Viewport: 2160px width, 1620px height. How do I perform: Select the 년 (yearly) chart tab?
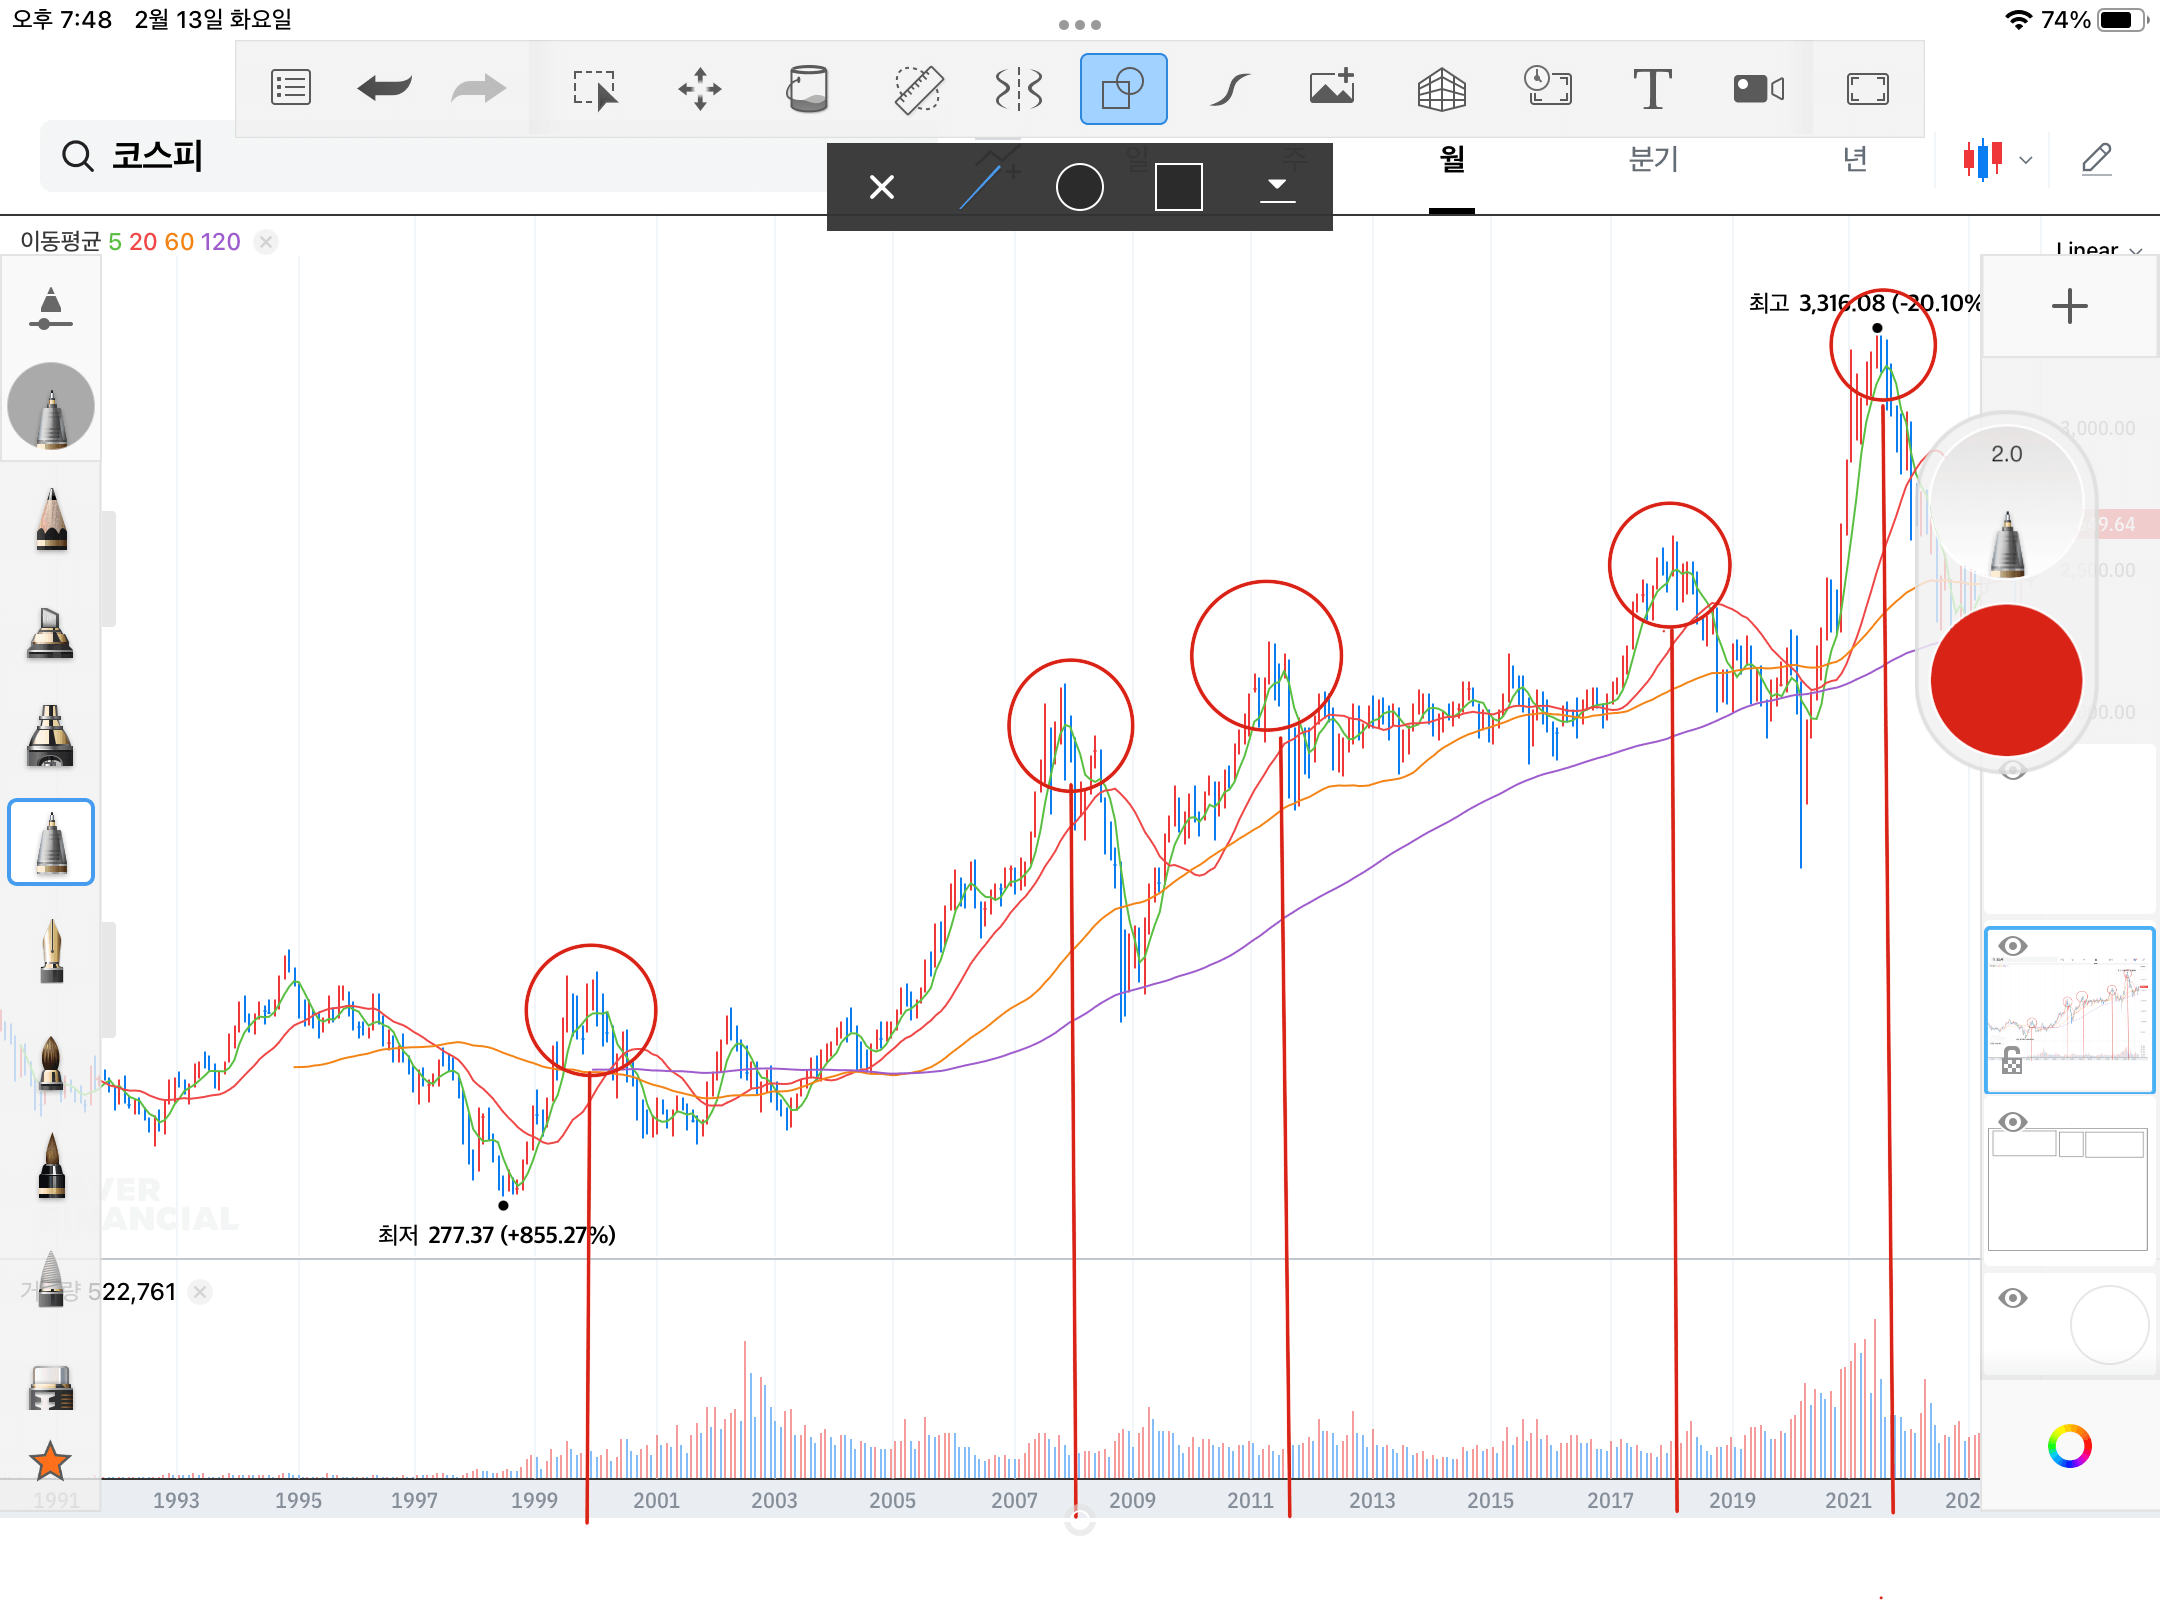(1855, 158)
